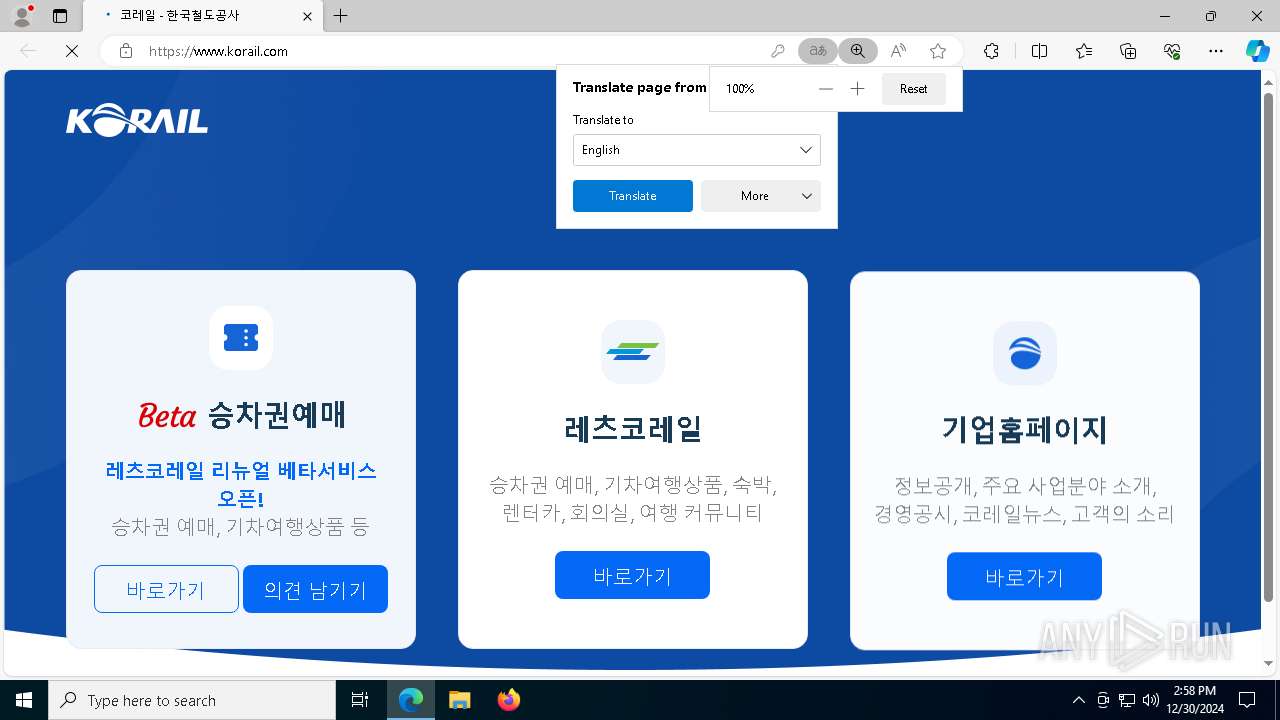Viewport: 1280px width, 720px height.
Task: View site information lock icon
Action: point(126,51)
